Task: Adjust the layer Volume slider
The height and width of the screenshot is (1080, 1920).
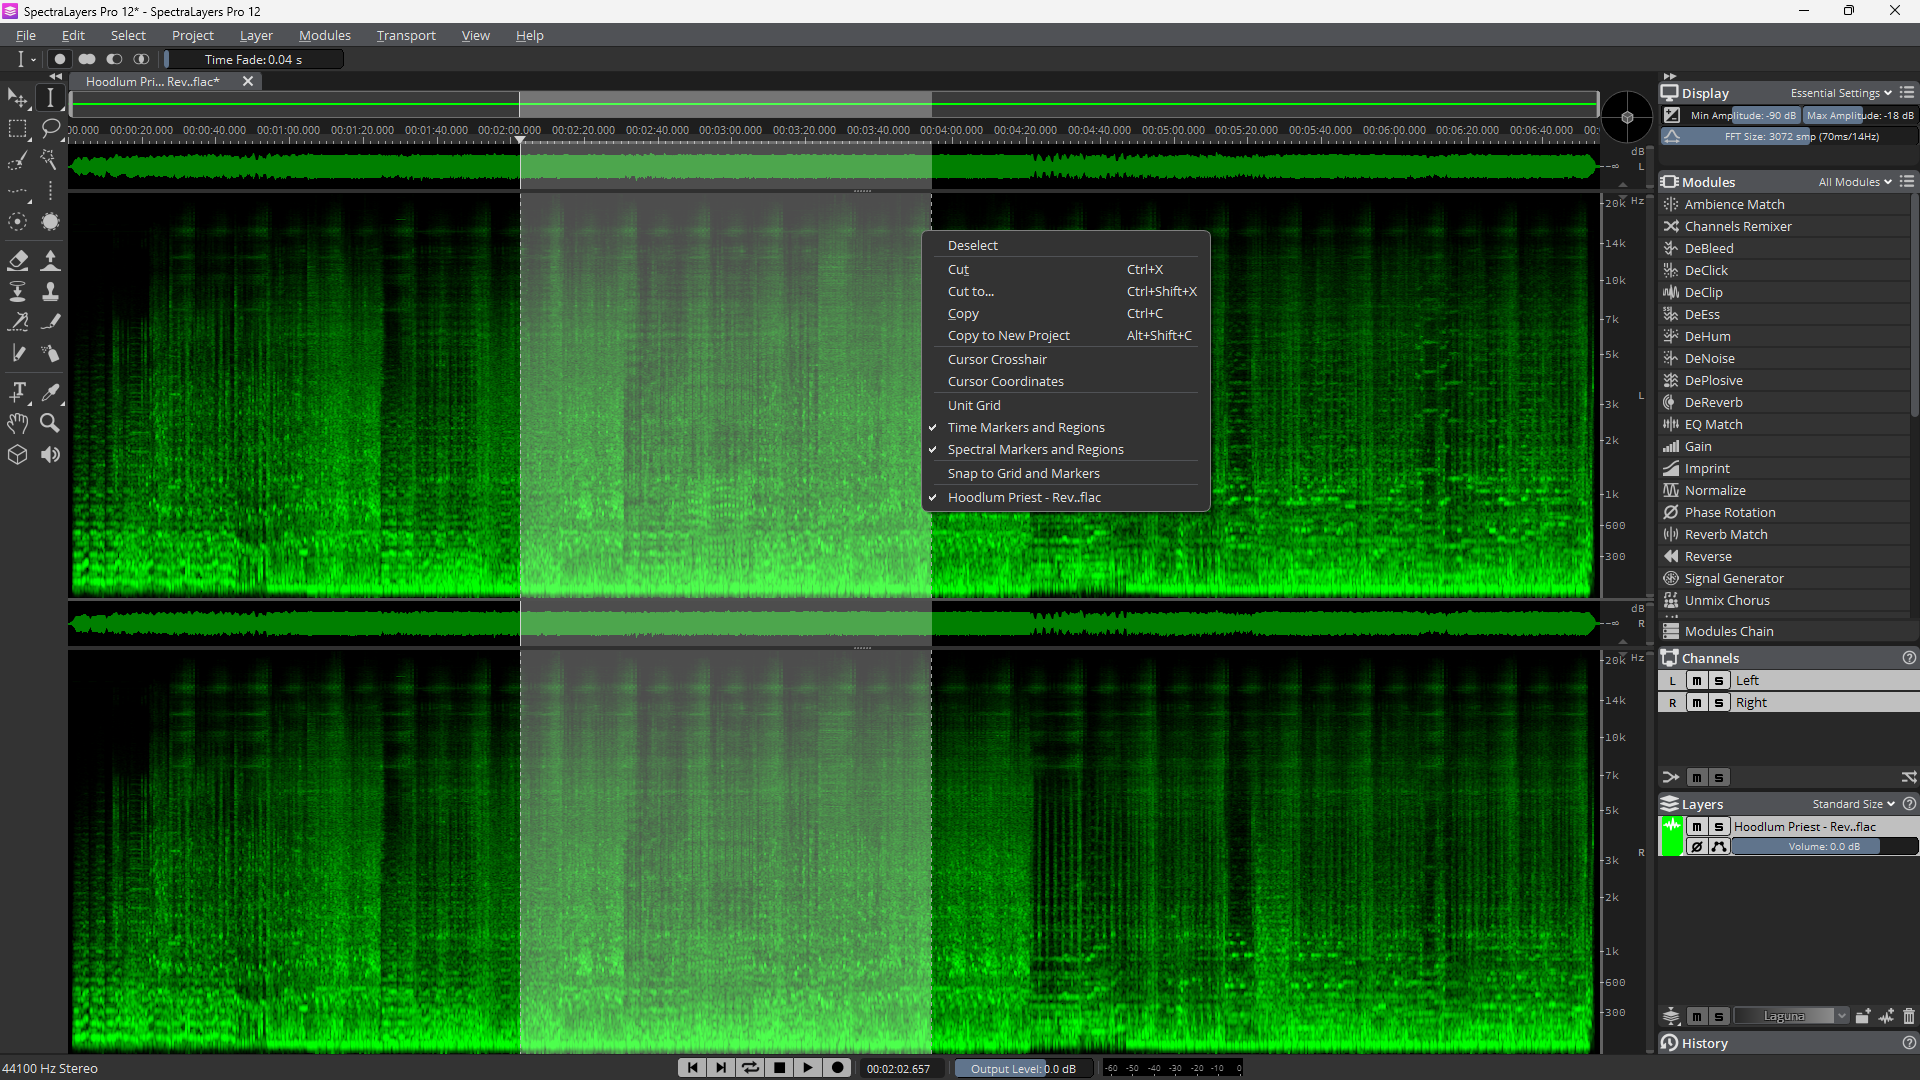Action: (1824, 847)
